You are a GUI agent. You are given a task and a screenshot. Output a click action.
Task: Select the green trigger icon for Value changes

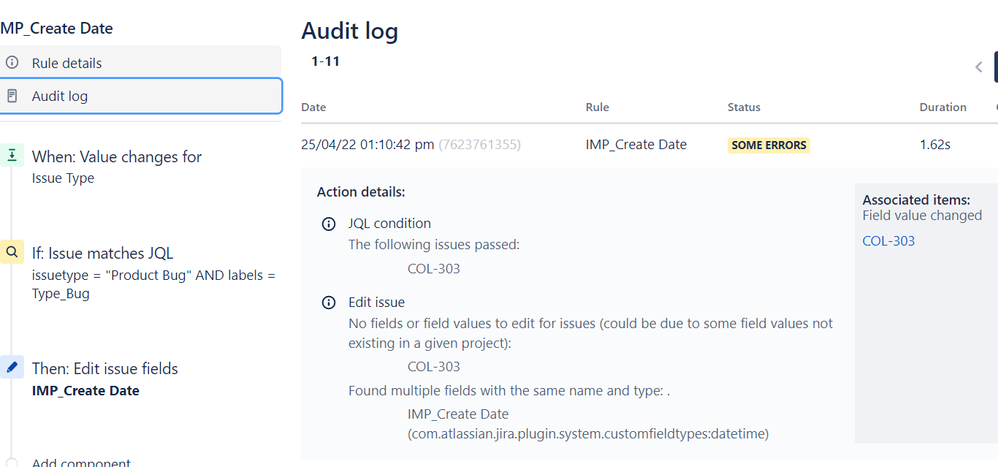click(x=11, y=155)
